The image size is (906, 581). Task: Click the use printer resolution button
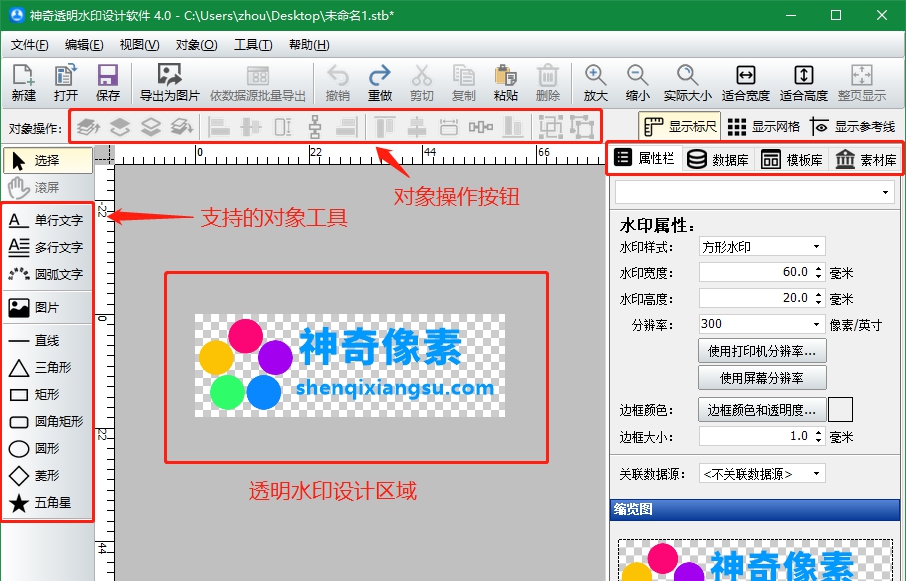(x=760, y=350)
